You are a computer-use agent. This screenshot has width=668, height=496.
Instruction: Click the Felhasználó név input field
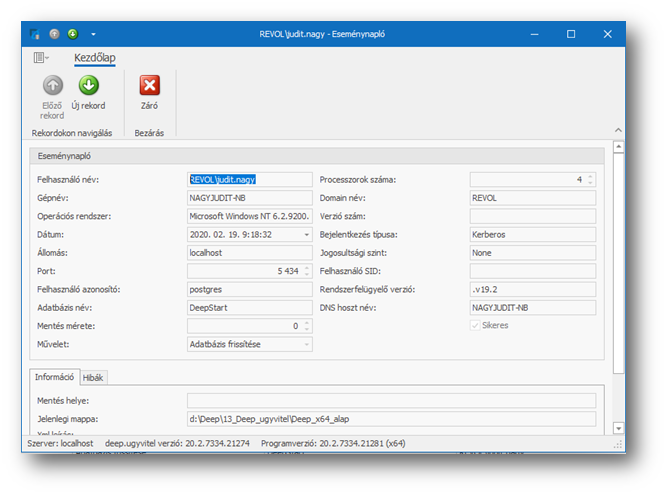[250, 180]
